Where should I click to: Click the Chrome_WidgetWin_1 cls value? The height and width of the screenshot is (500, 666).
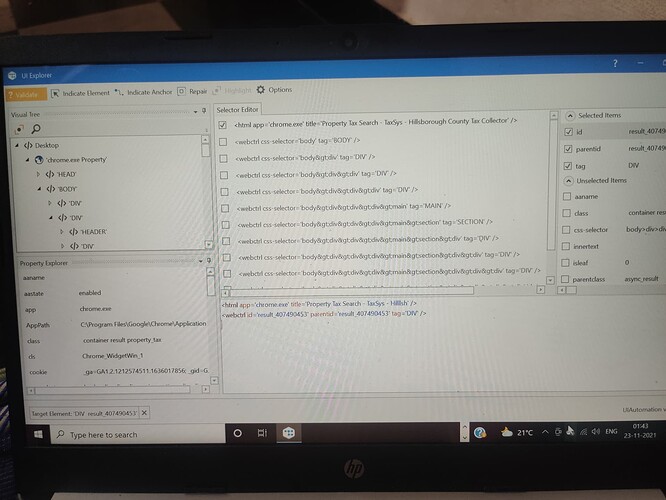coord(113,356)
